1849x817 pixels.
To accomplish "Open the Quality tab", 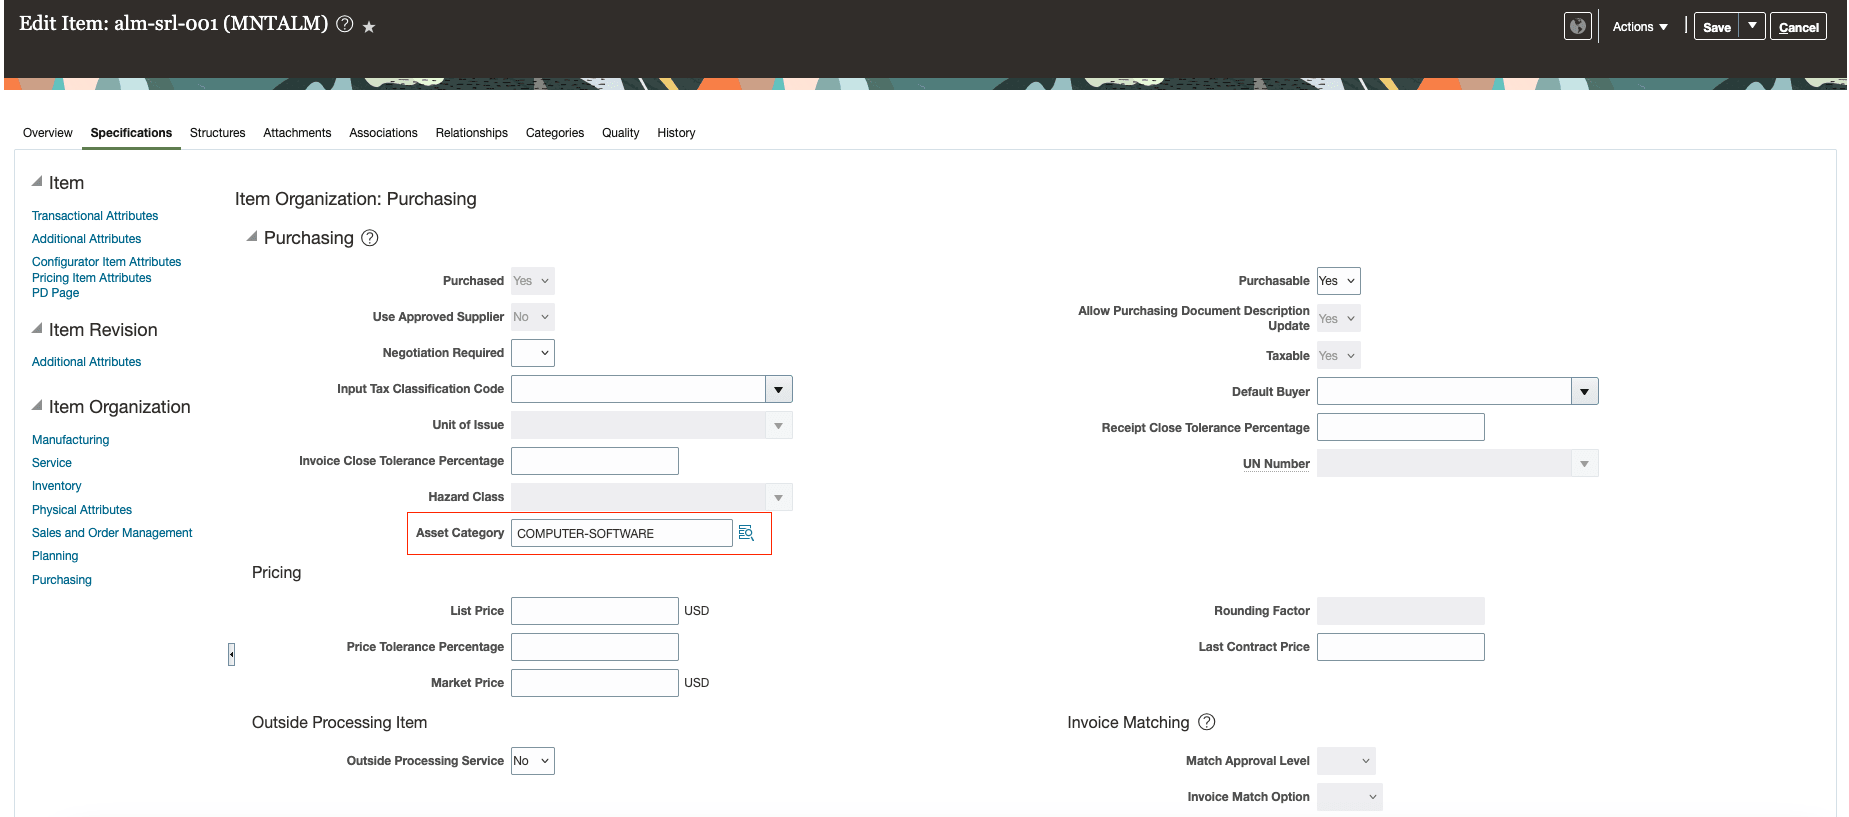I will pos(620,133).
